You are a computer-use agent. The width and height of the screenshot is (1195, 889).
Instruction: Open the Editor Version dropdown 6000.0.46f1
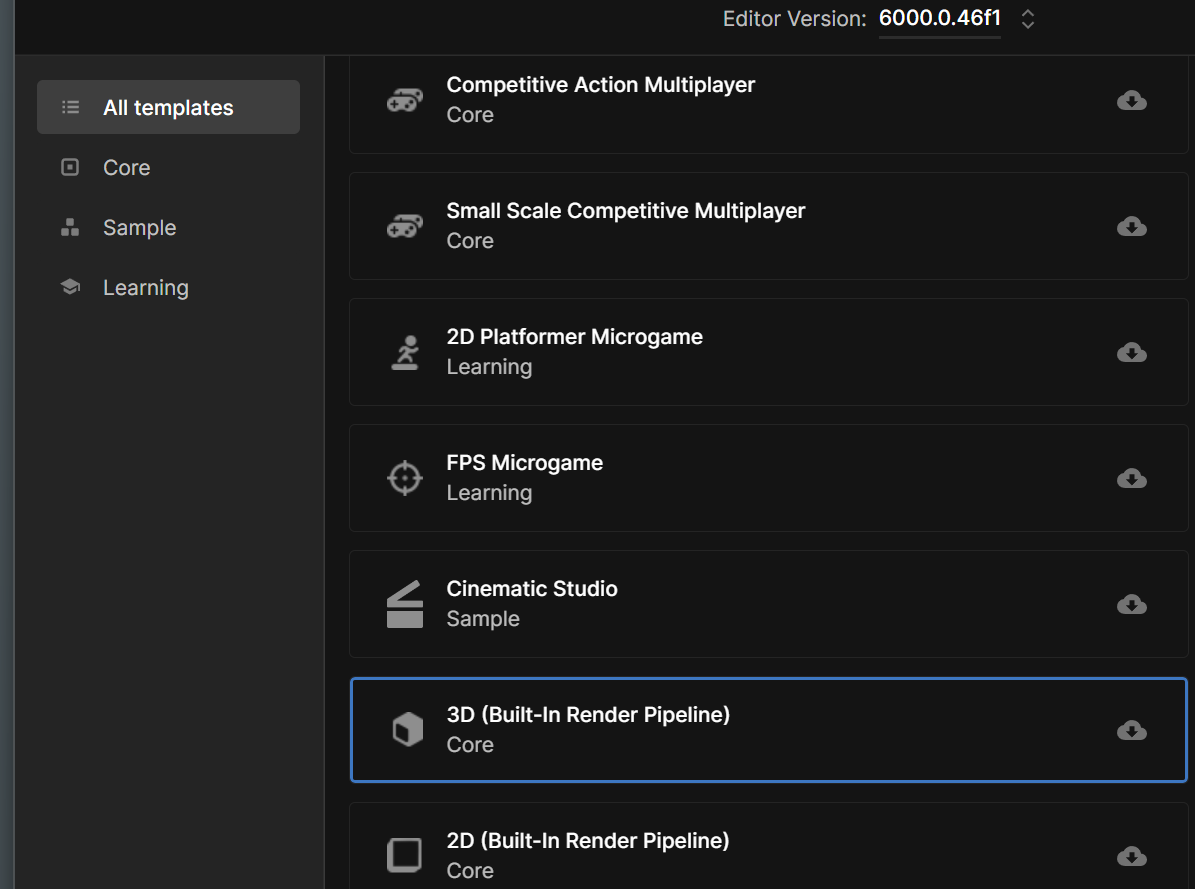(x=939, y=18)
